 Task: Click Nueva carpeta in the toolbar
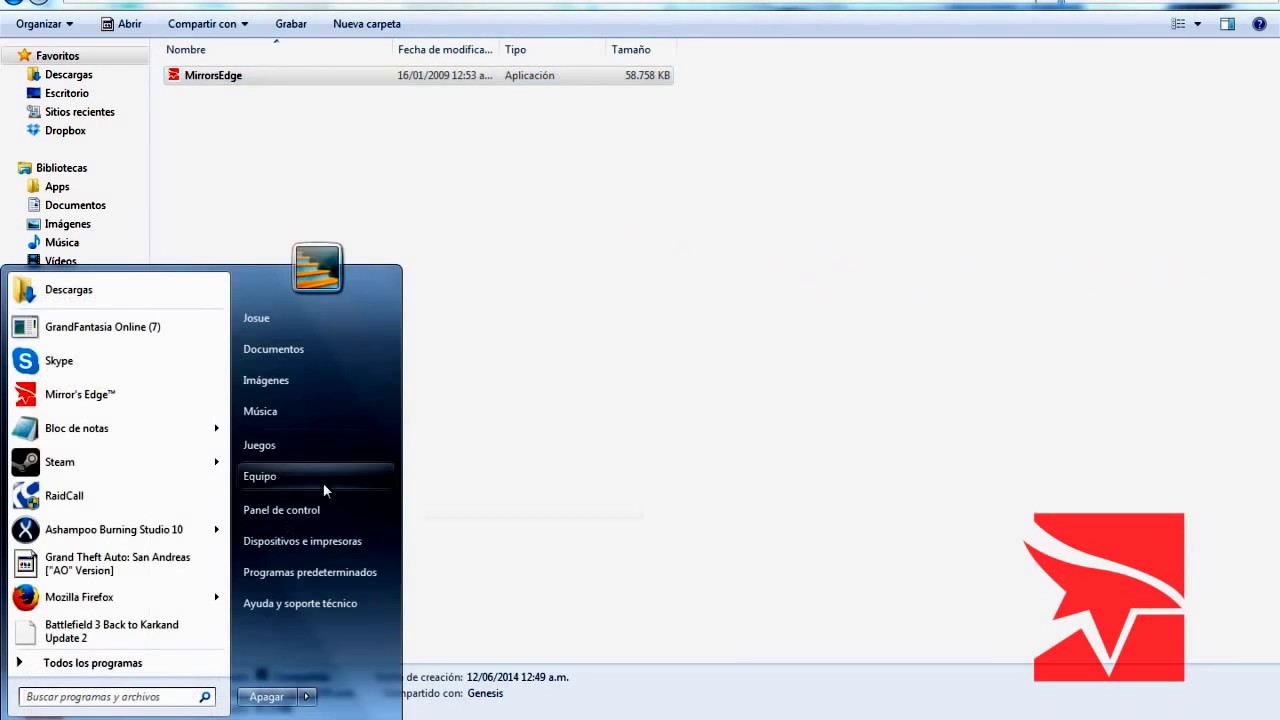(367, 24)
